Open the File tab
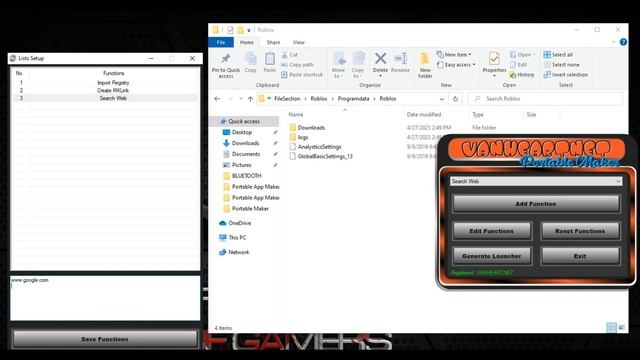 [221, 42]
